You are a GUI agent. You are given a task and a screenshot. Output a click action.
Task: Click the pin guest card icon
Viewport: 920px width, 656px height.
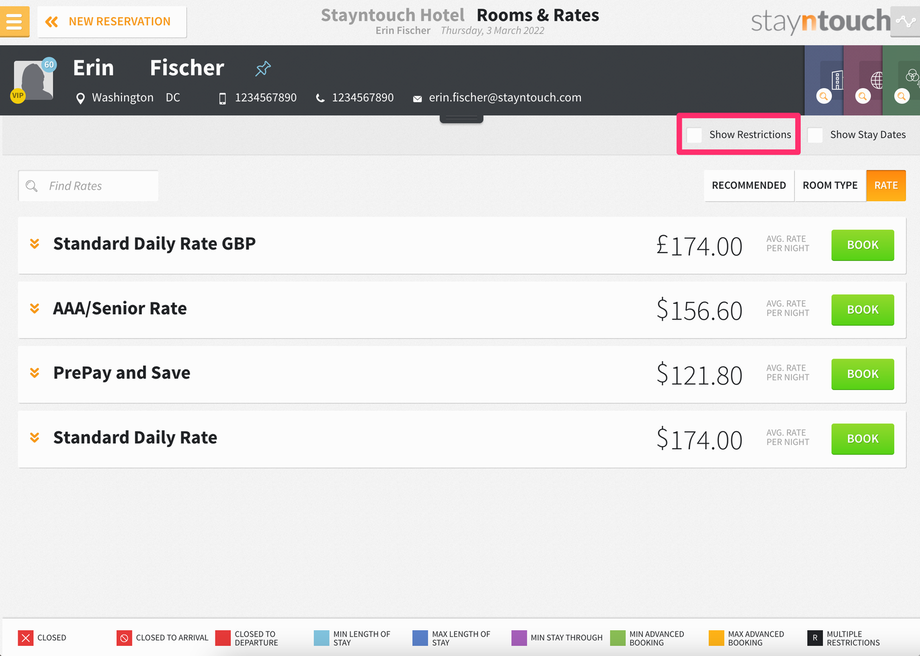pyautogui.click(x=263, y=69)
